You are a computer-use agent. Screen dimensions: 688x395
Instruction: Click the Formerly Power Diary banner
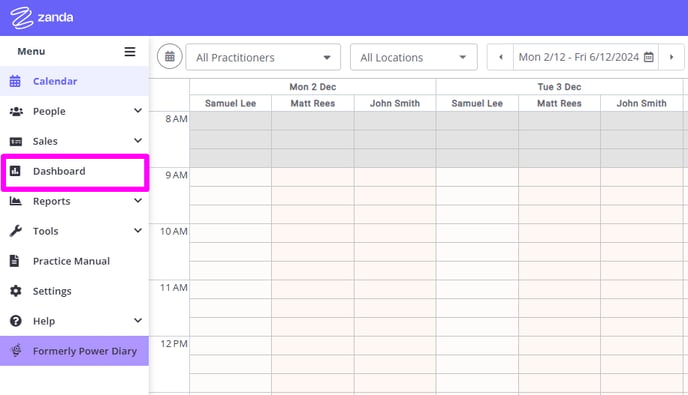[x=75, y=351]
